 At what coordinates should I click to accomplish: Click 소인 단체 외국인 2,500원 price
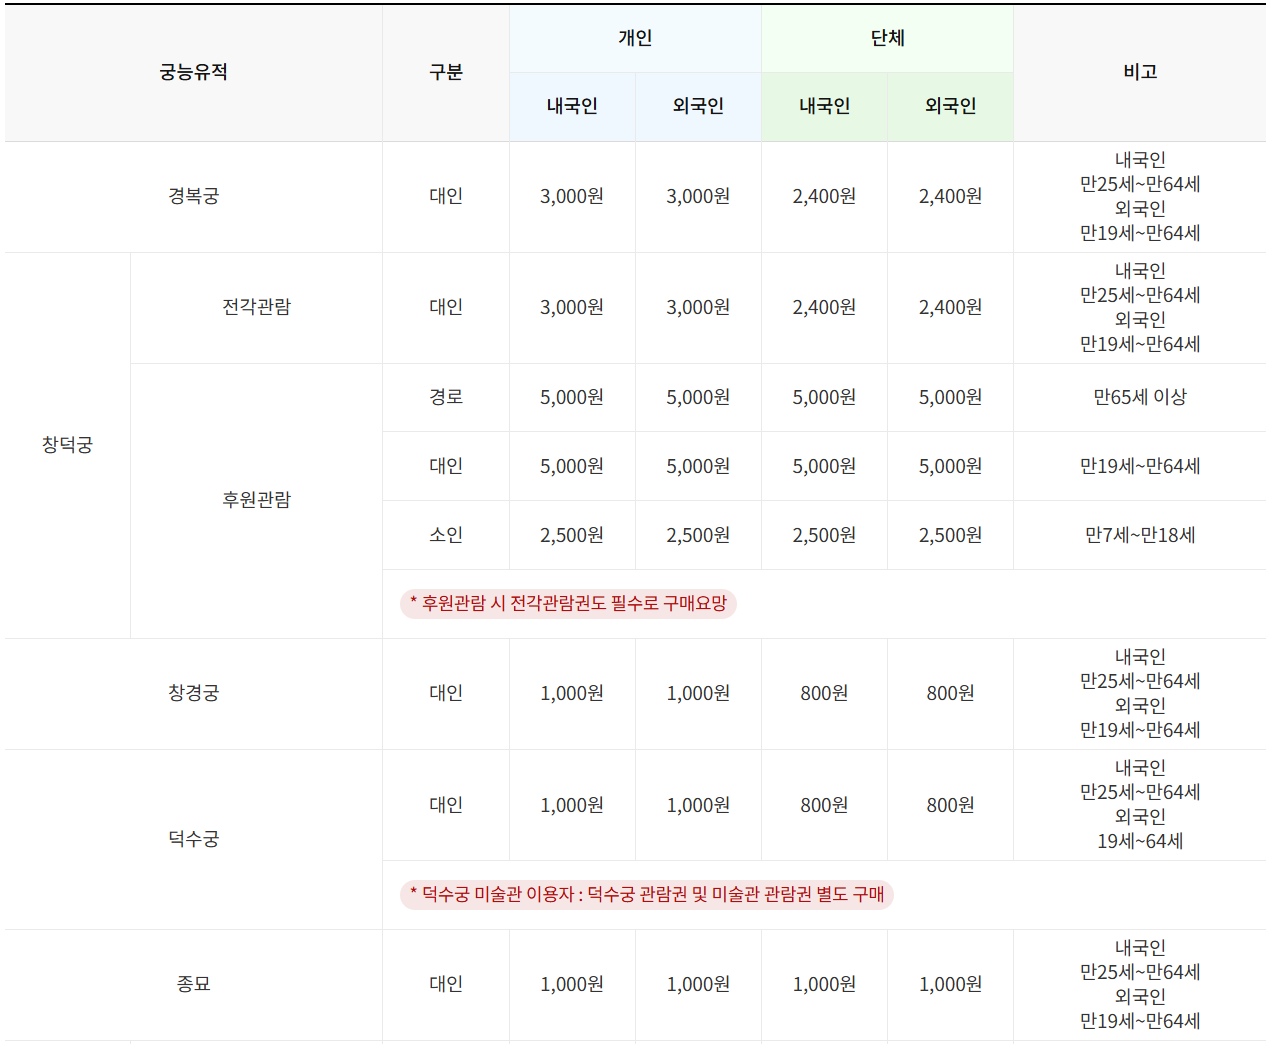(950, 535)
